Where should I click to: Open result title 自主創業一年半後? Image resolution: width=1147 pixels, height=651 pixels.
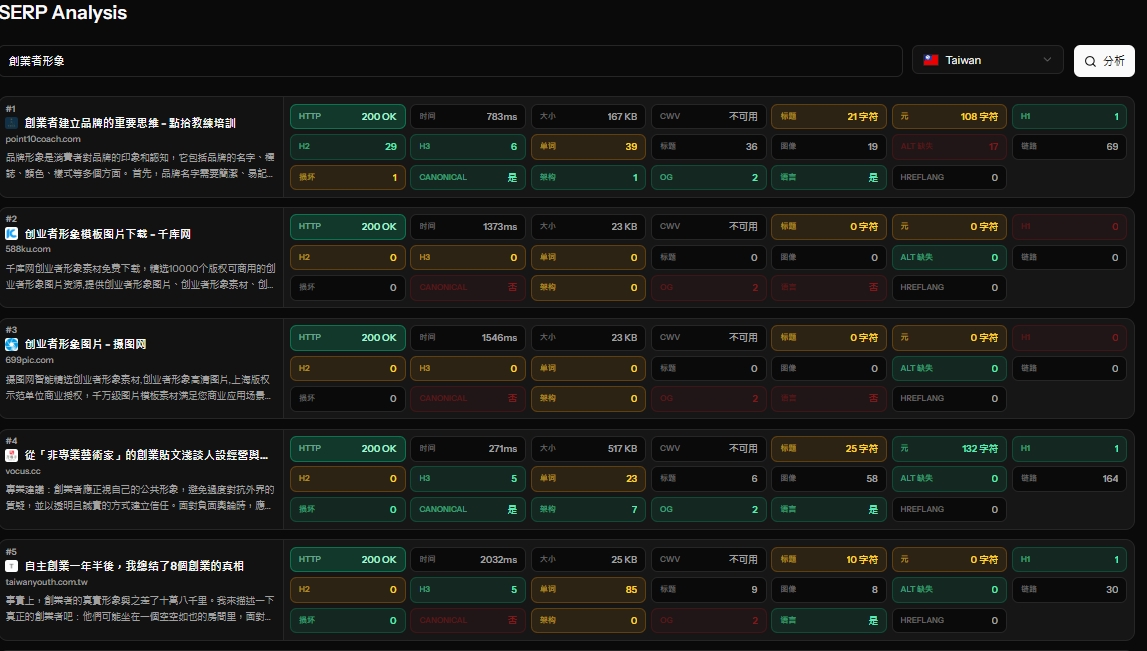(x=135, y=565)
